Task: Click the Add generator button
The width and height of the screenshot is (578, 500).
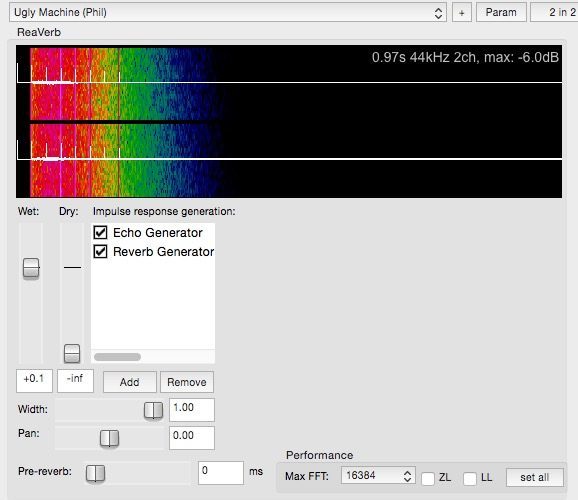Action: coord(130,382)
